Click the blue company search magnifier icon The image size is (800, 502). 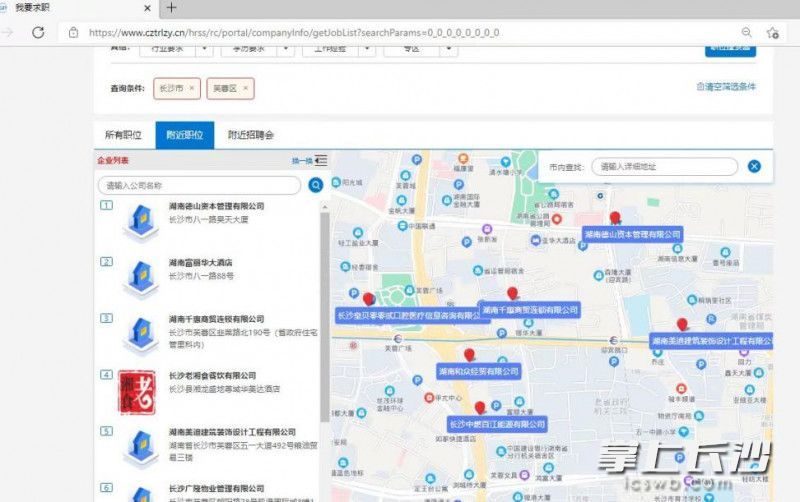tap(315, 185)
